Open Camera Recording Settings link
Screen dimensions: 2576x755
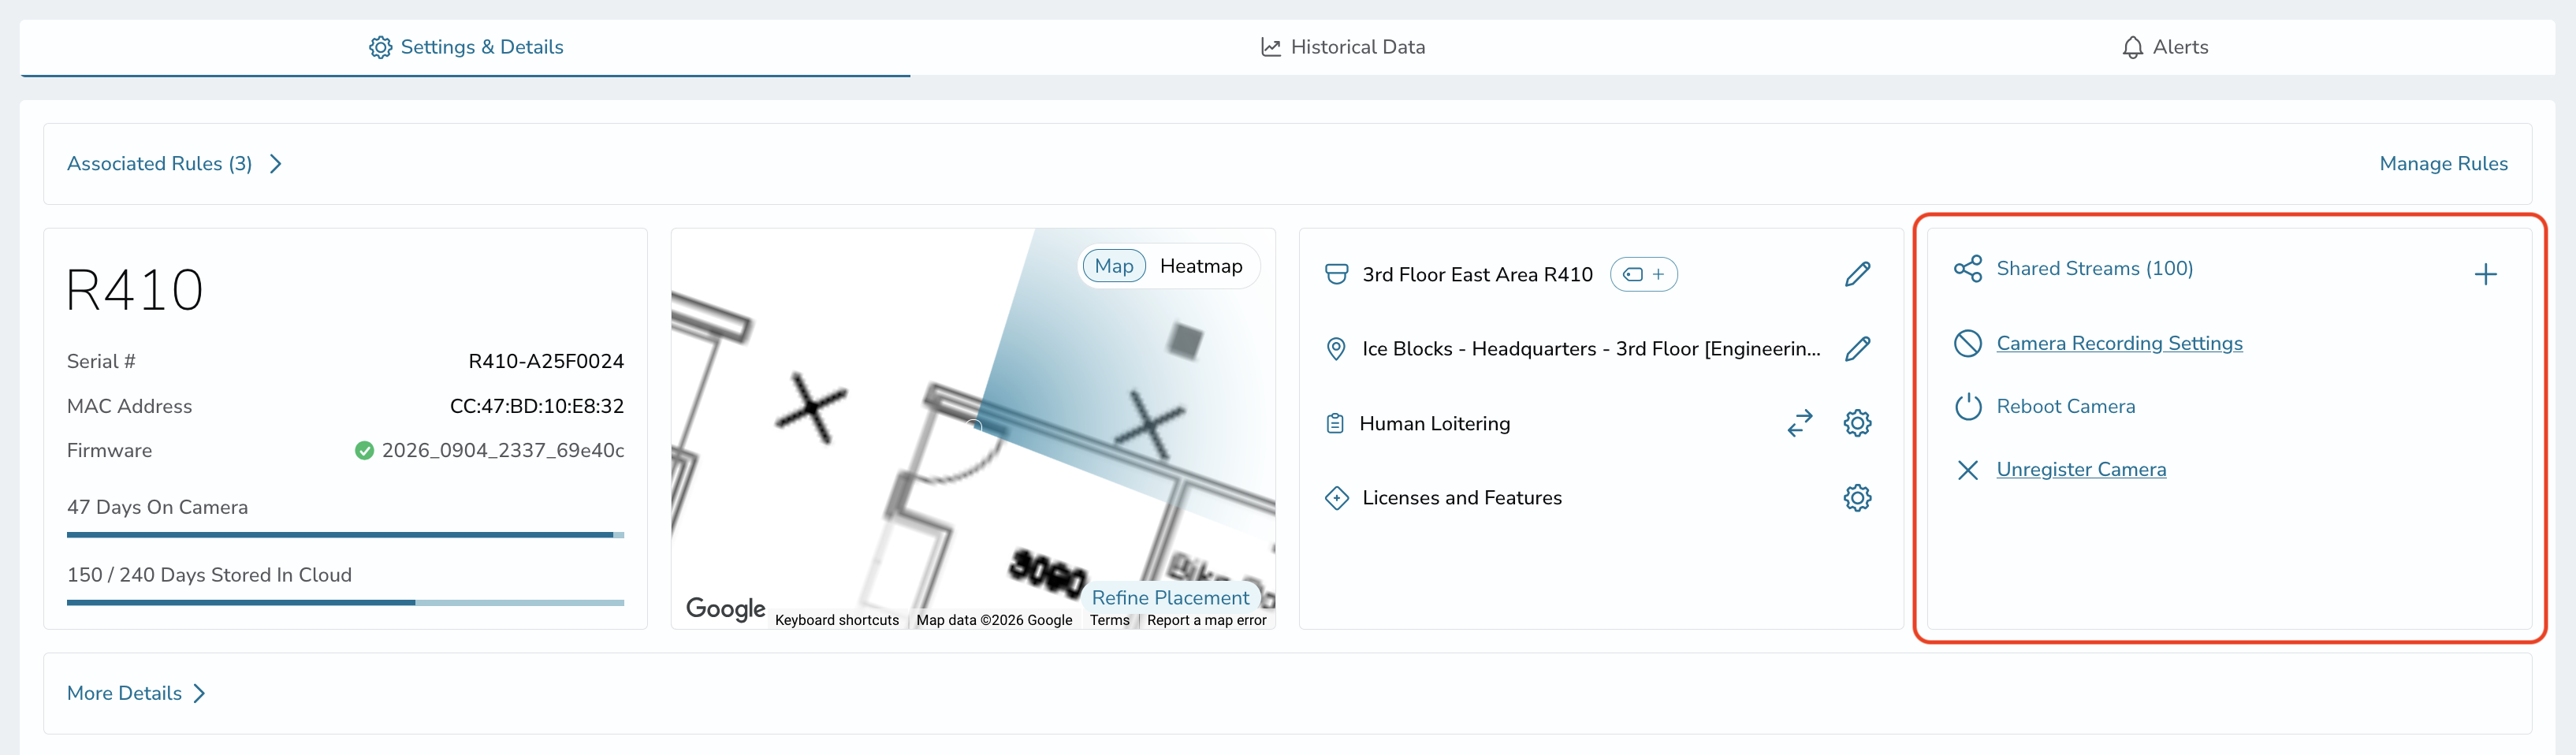(x=2119, y=344)
